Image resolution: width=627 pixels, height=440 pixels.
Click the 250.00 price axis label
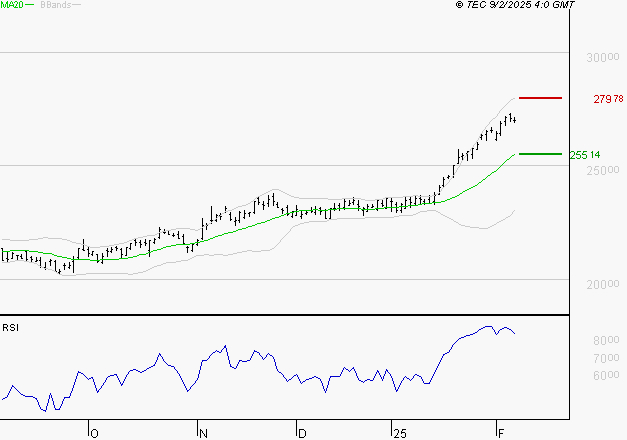[603, 171]
